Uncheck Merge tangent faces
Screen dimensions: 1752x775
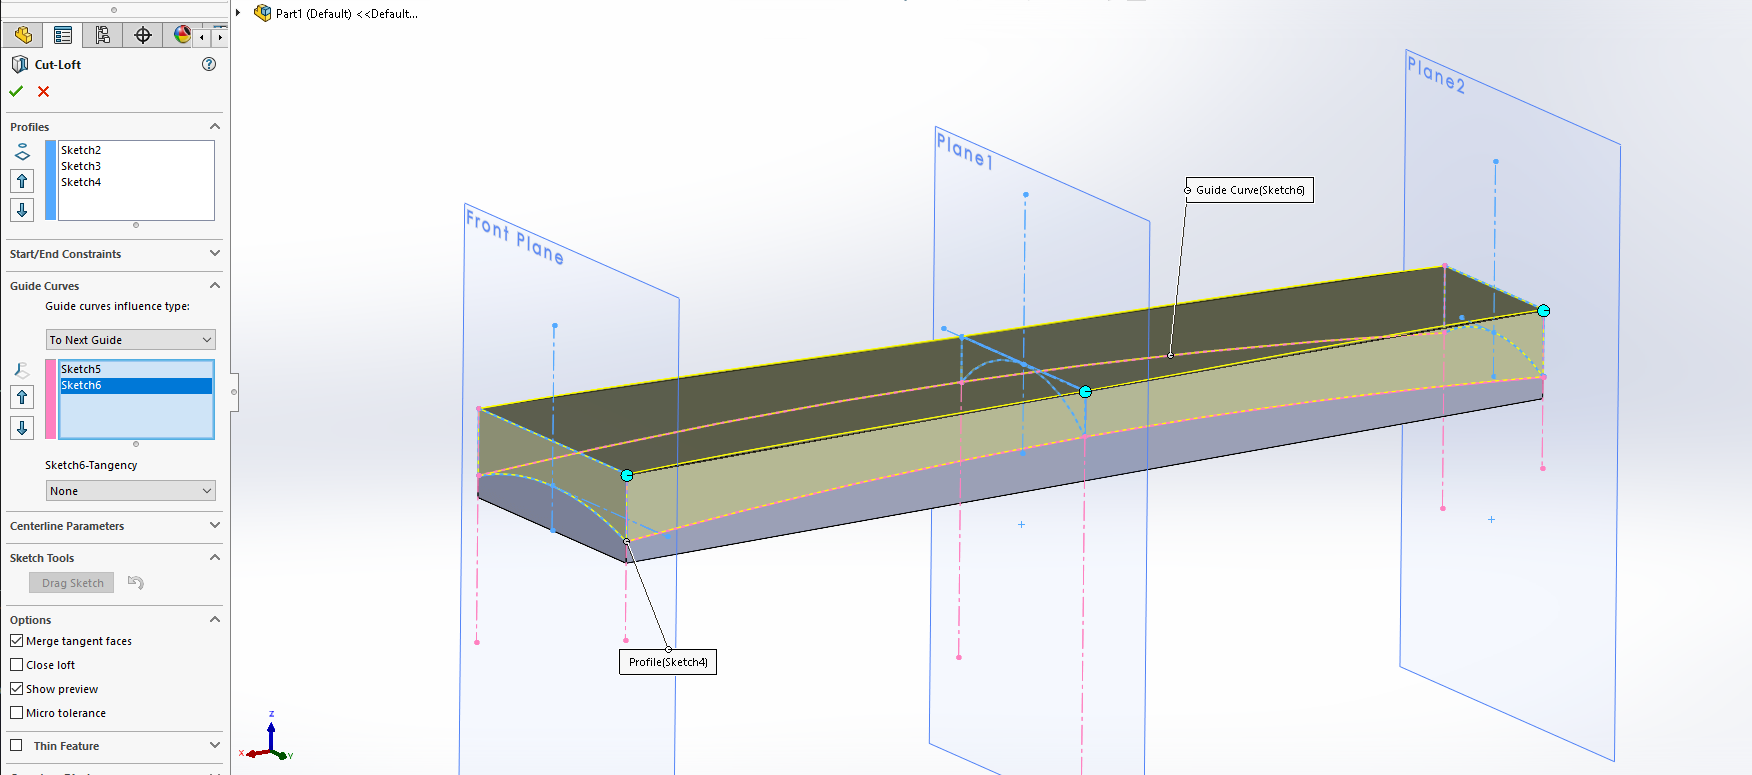17,641
